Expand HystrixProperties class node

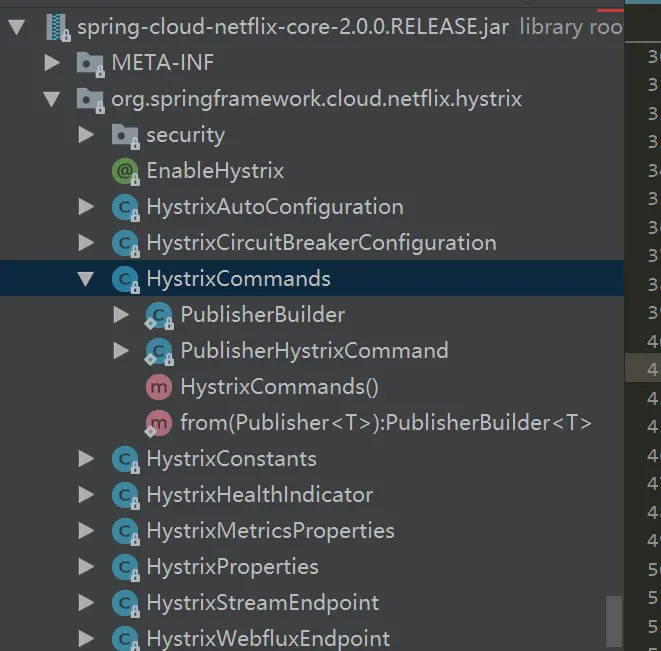click(x=86, y=567)
